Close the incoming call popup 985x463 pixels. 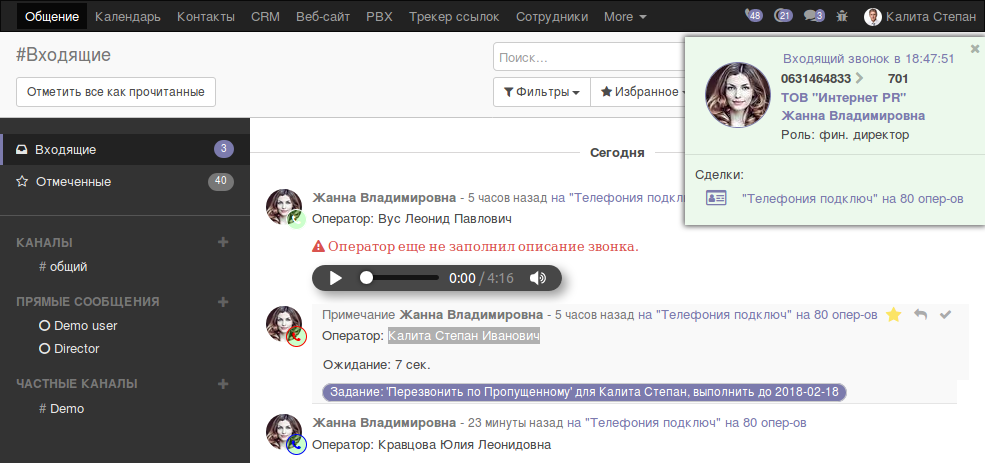click(974, 48)
